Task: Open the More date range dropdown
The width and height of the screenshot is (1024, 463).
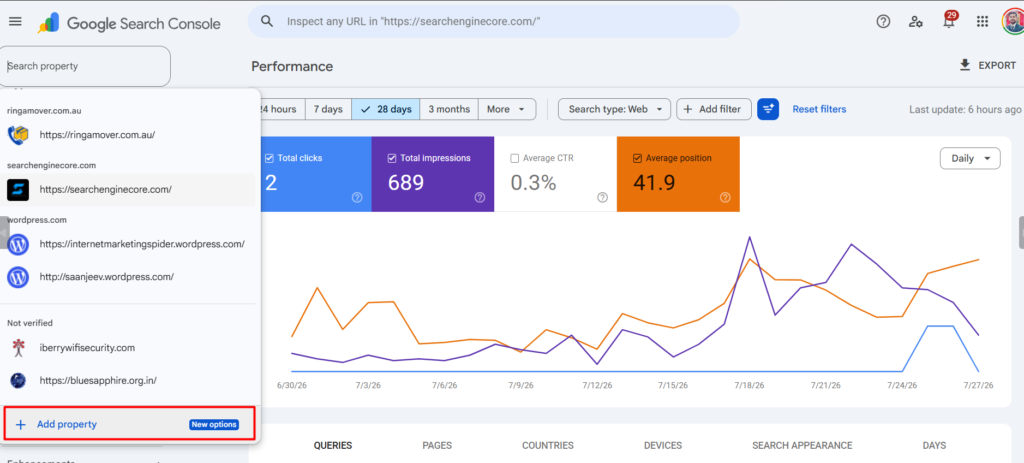Action: [x=507, y=109]
